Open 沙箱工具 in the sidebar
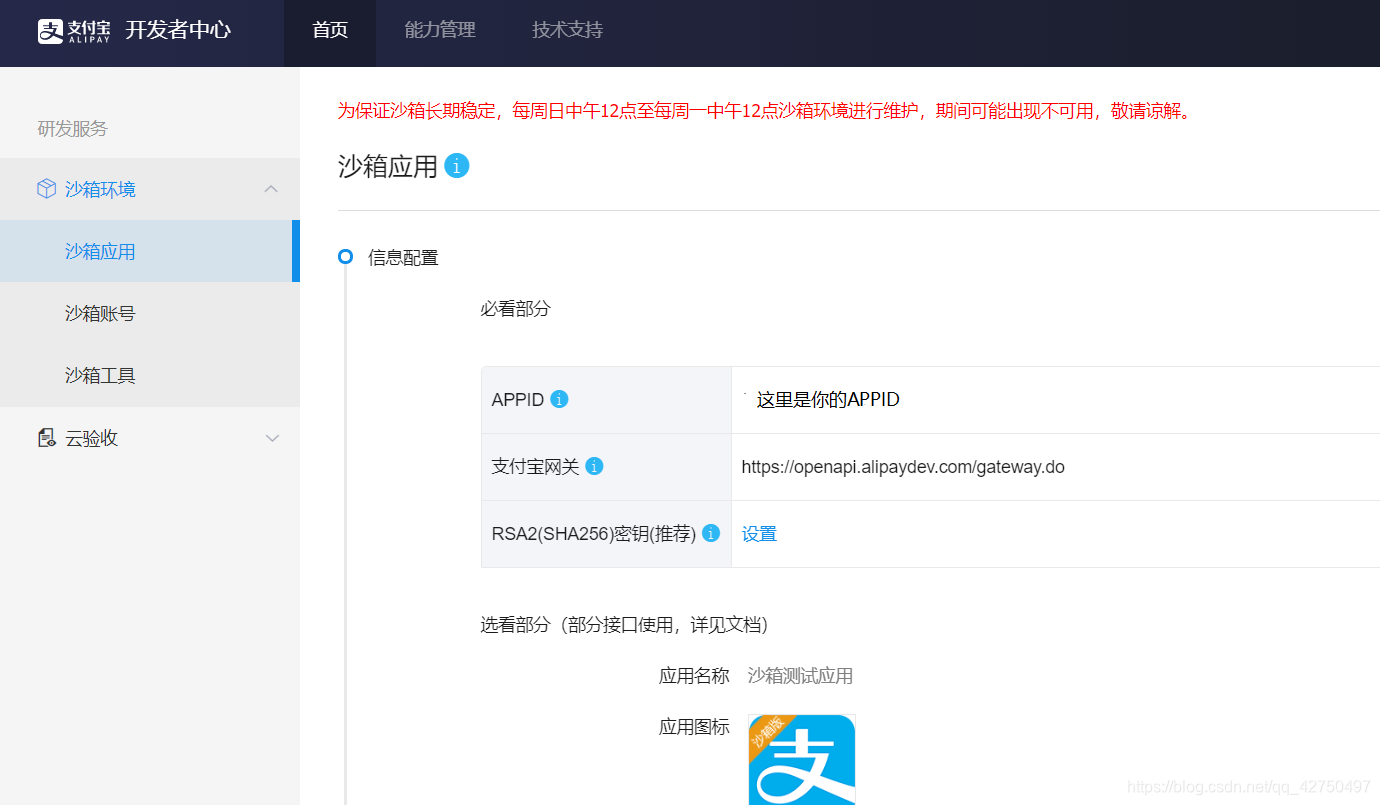 point(150,375)
